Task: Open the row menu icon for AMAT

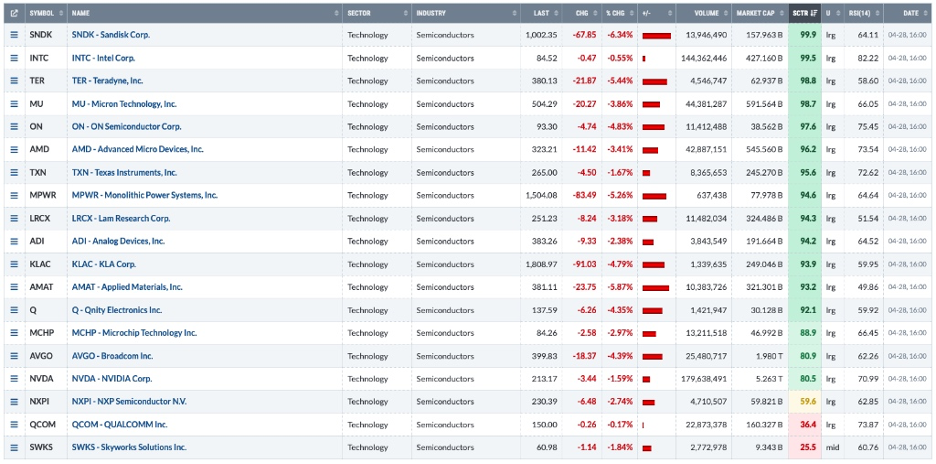Action: 14,287
